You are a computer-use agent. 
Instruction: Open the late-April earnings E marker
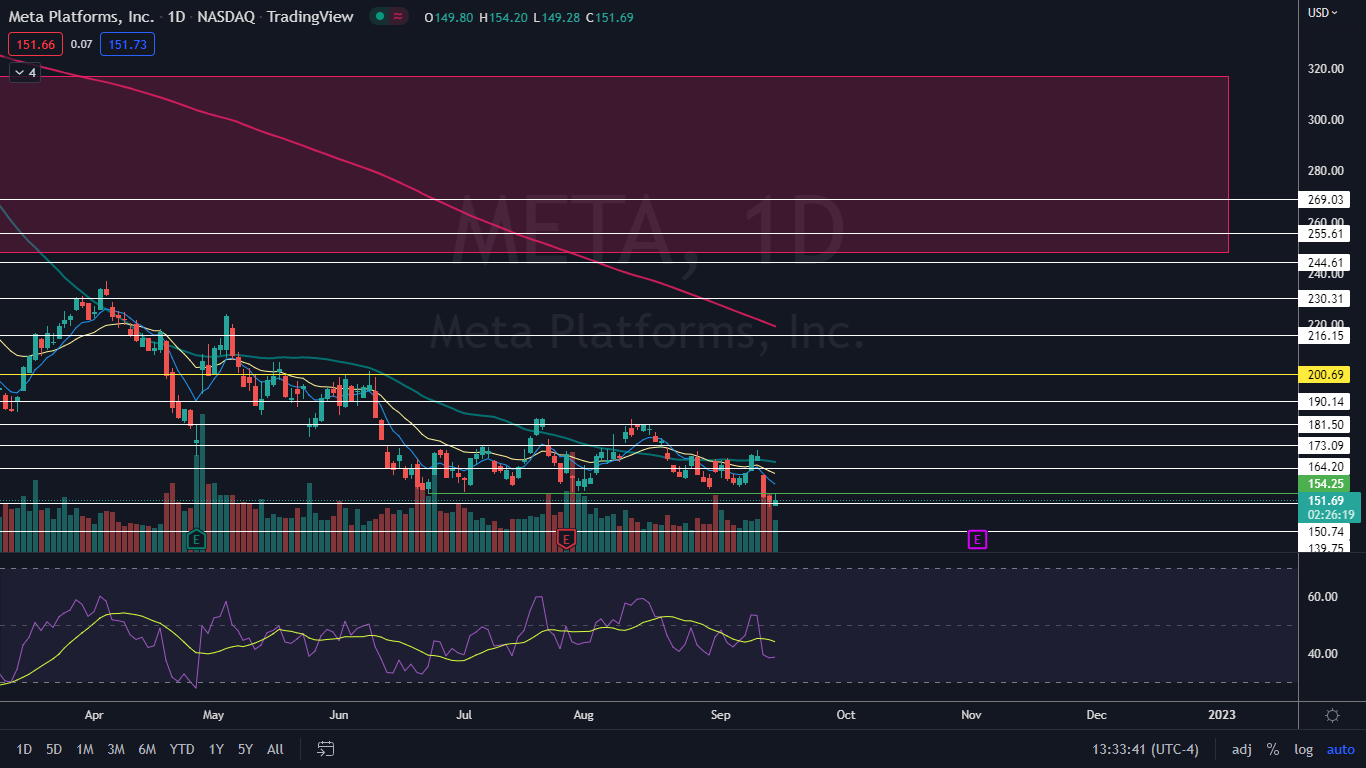pyautogui.click(x=196, y=539)
